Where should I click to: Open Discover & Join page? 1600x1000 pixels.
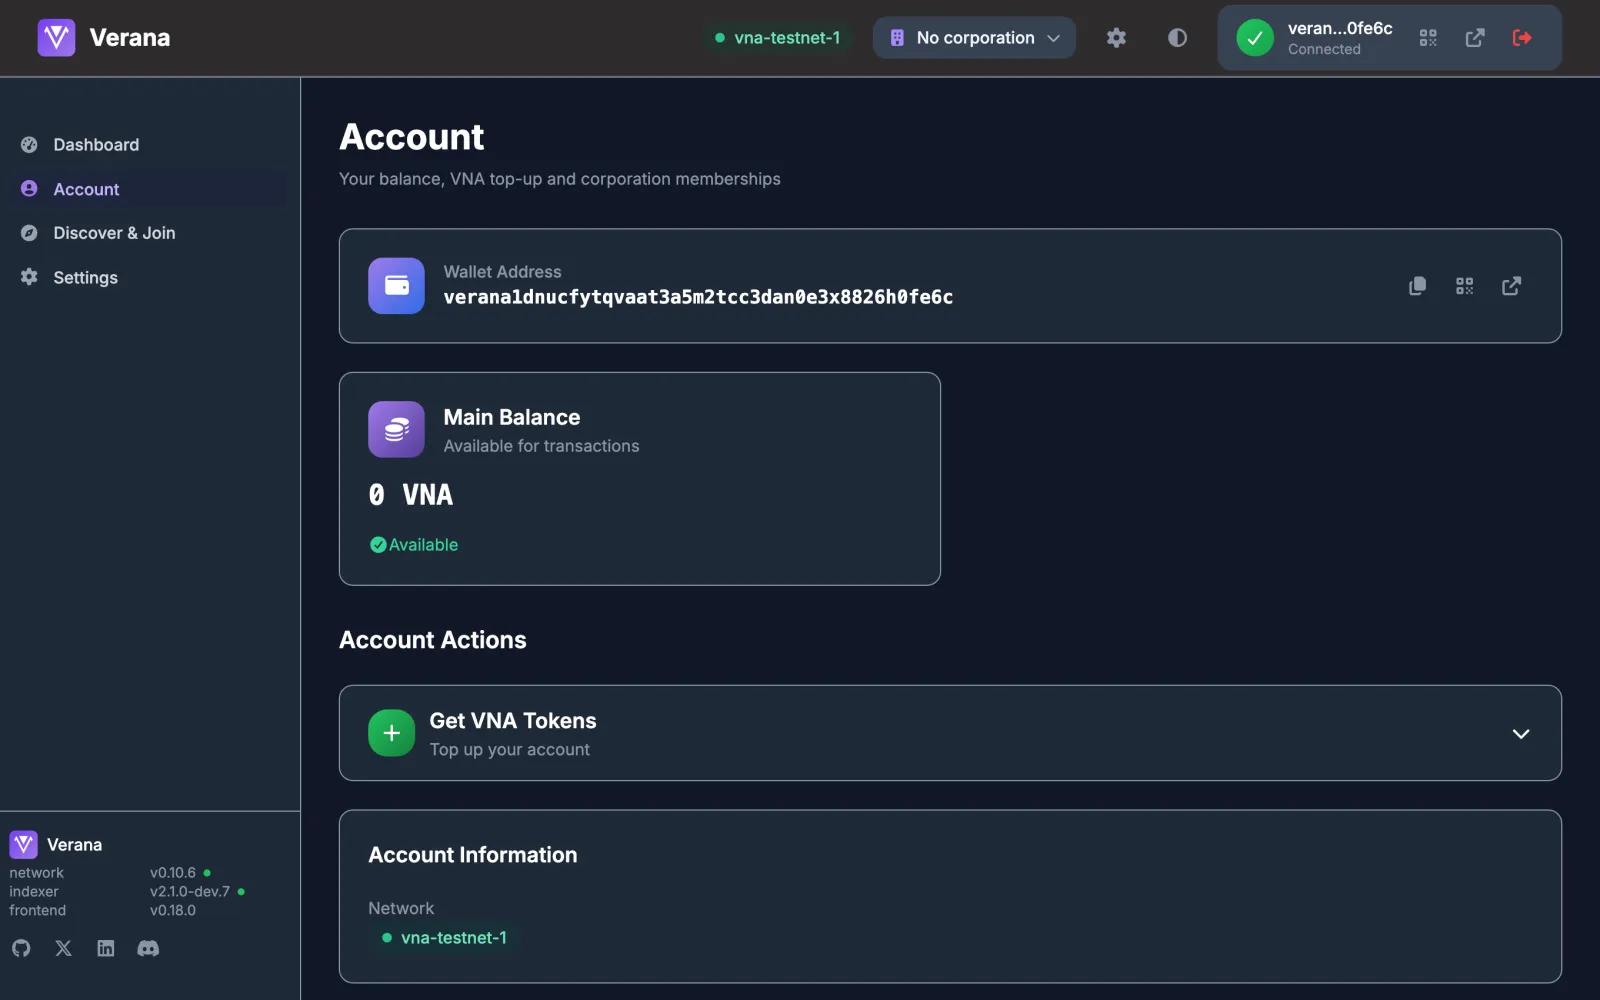(114, 233)
